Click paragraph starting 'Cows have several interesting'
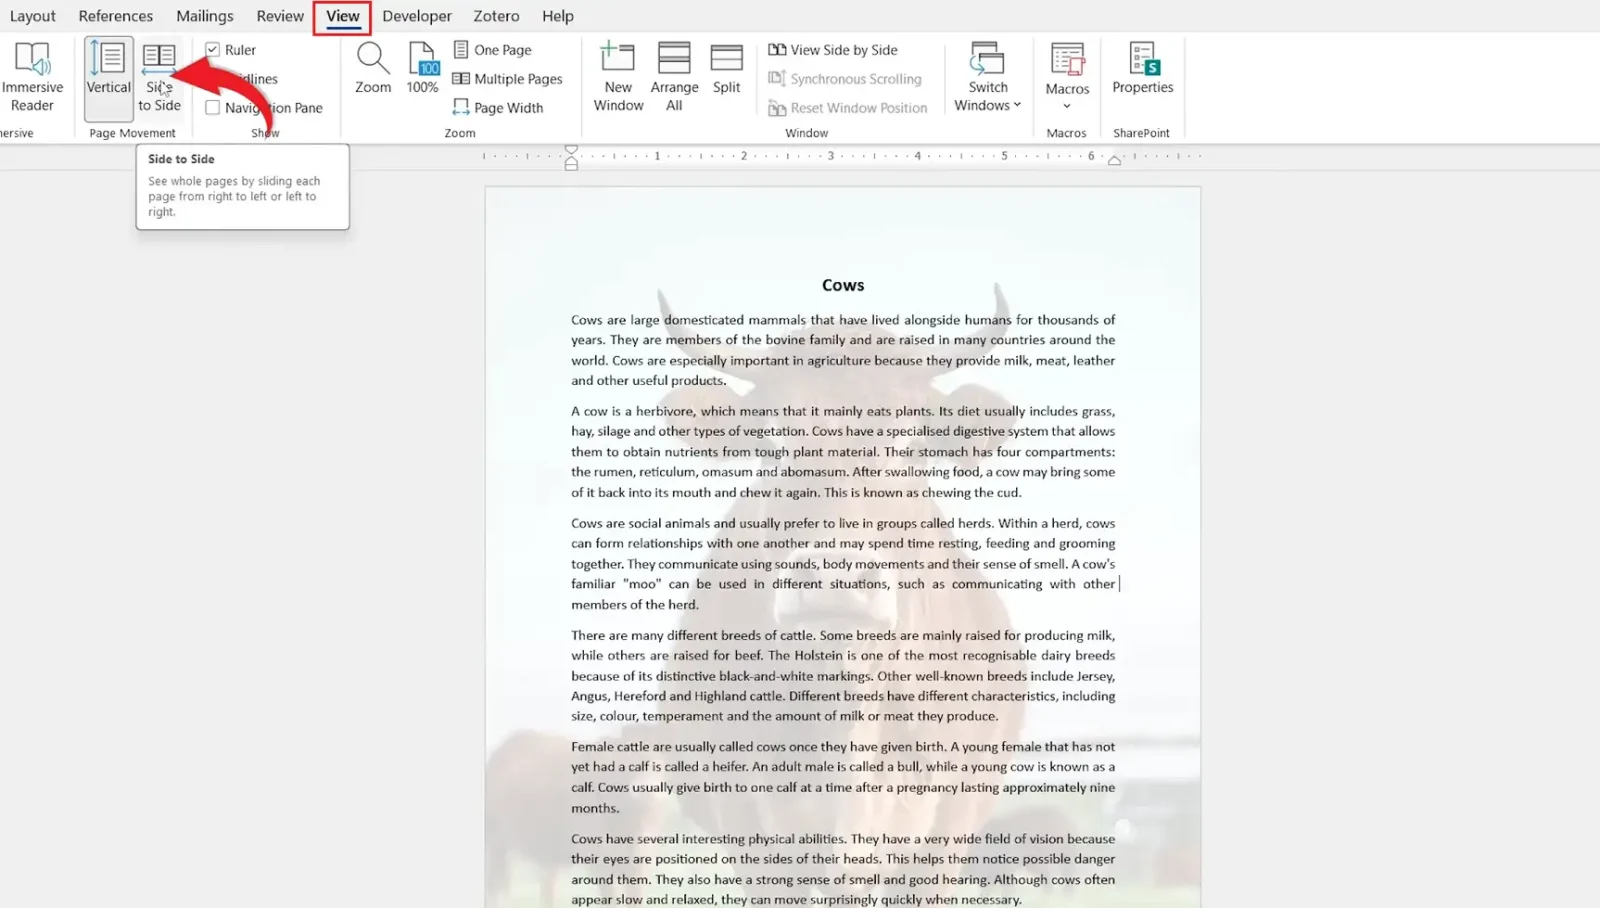The image size is (1600, 908). [x=843, y=869]
